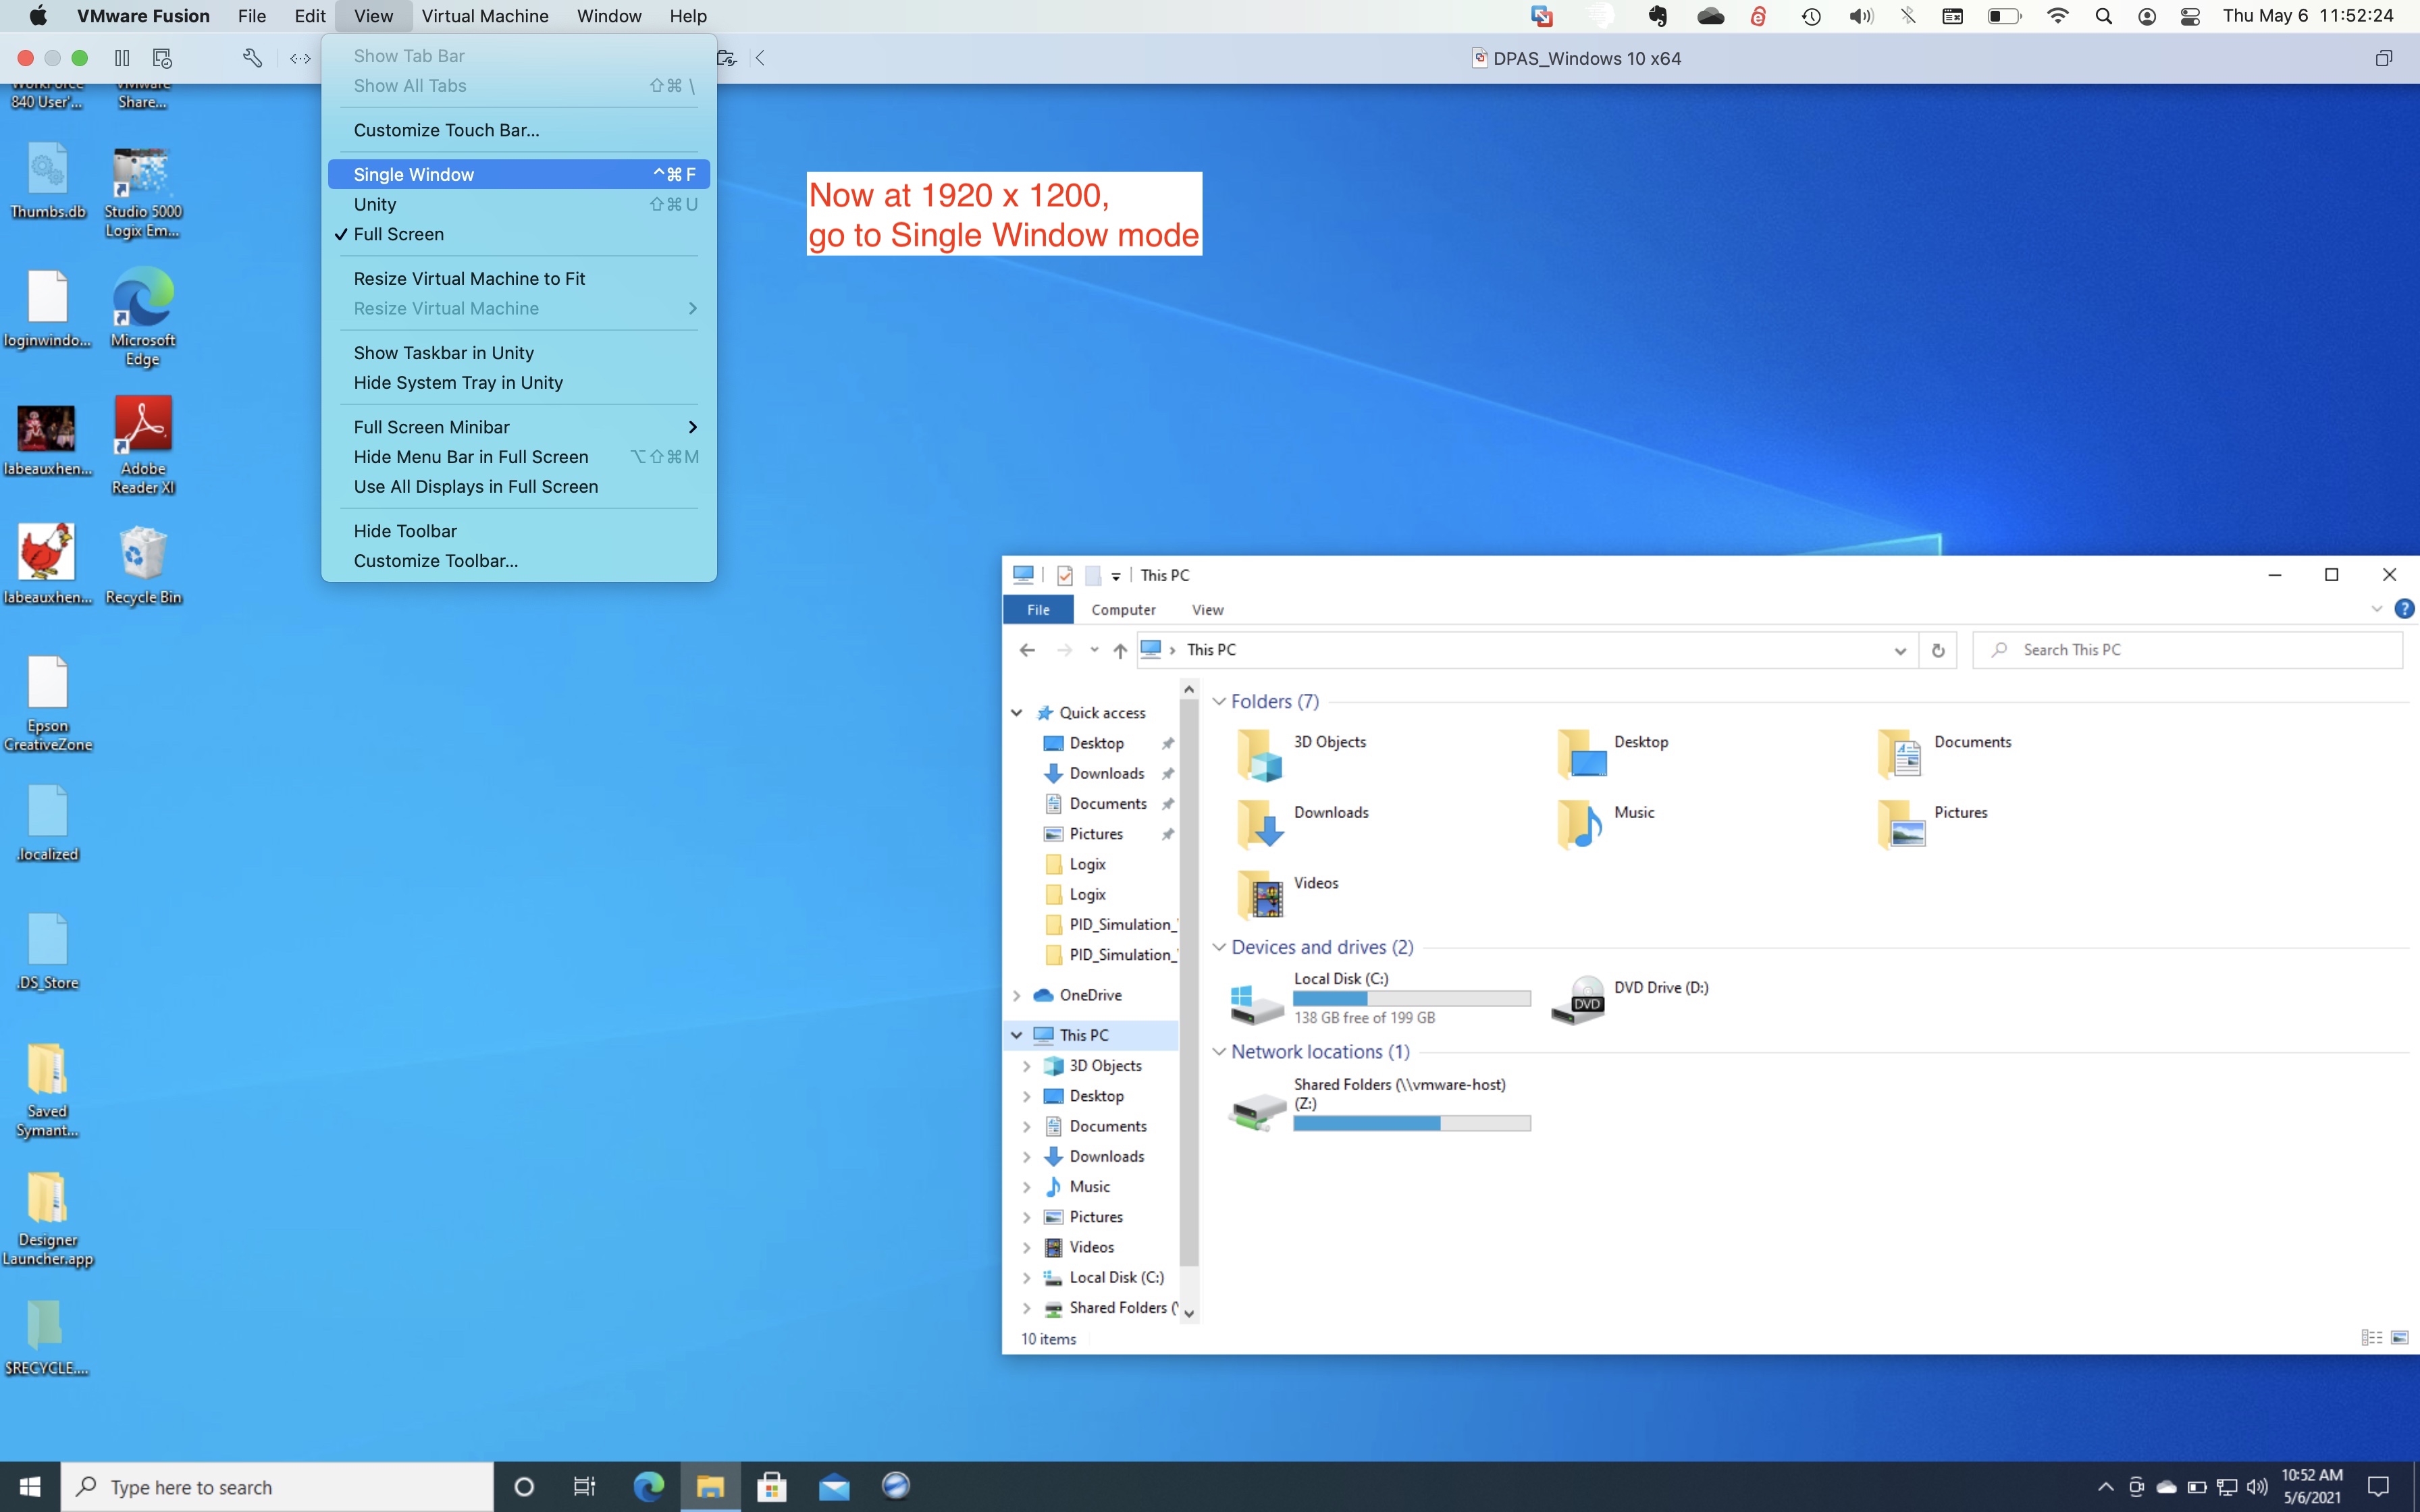Toggle Hide Menu Bar in Full Screen

pos(470,457)
